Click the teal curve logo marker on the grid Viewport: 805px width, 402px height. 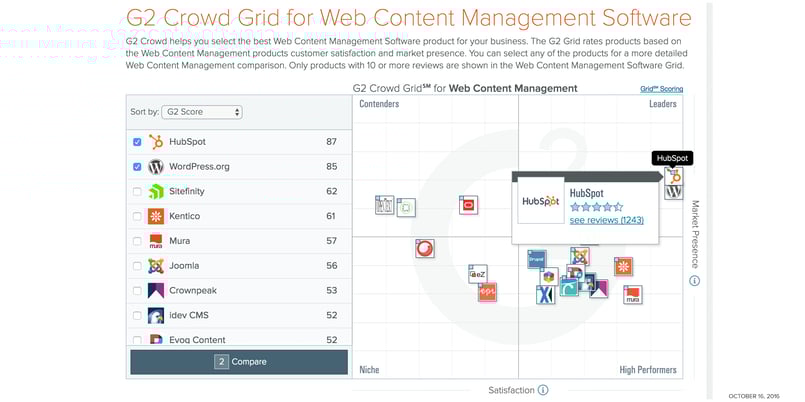point(569,286)
